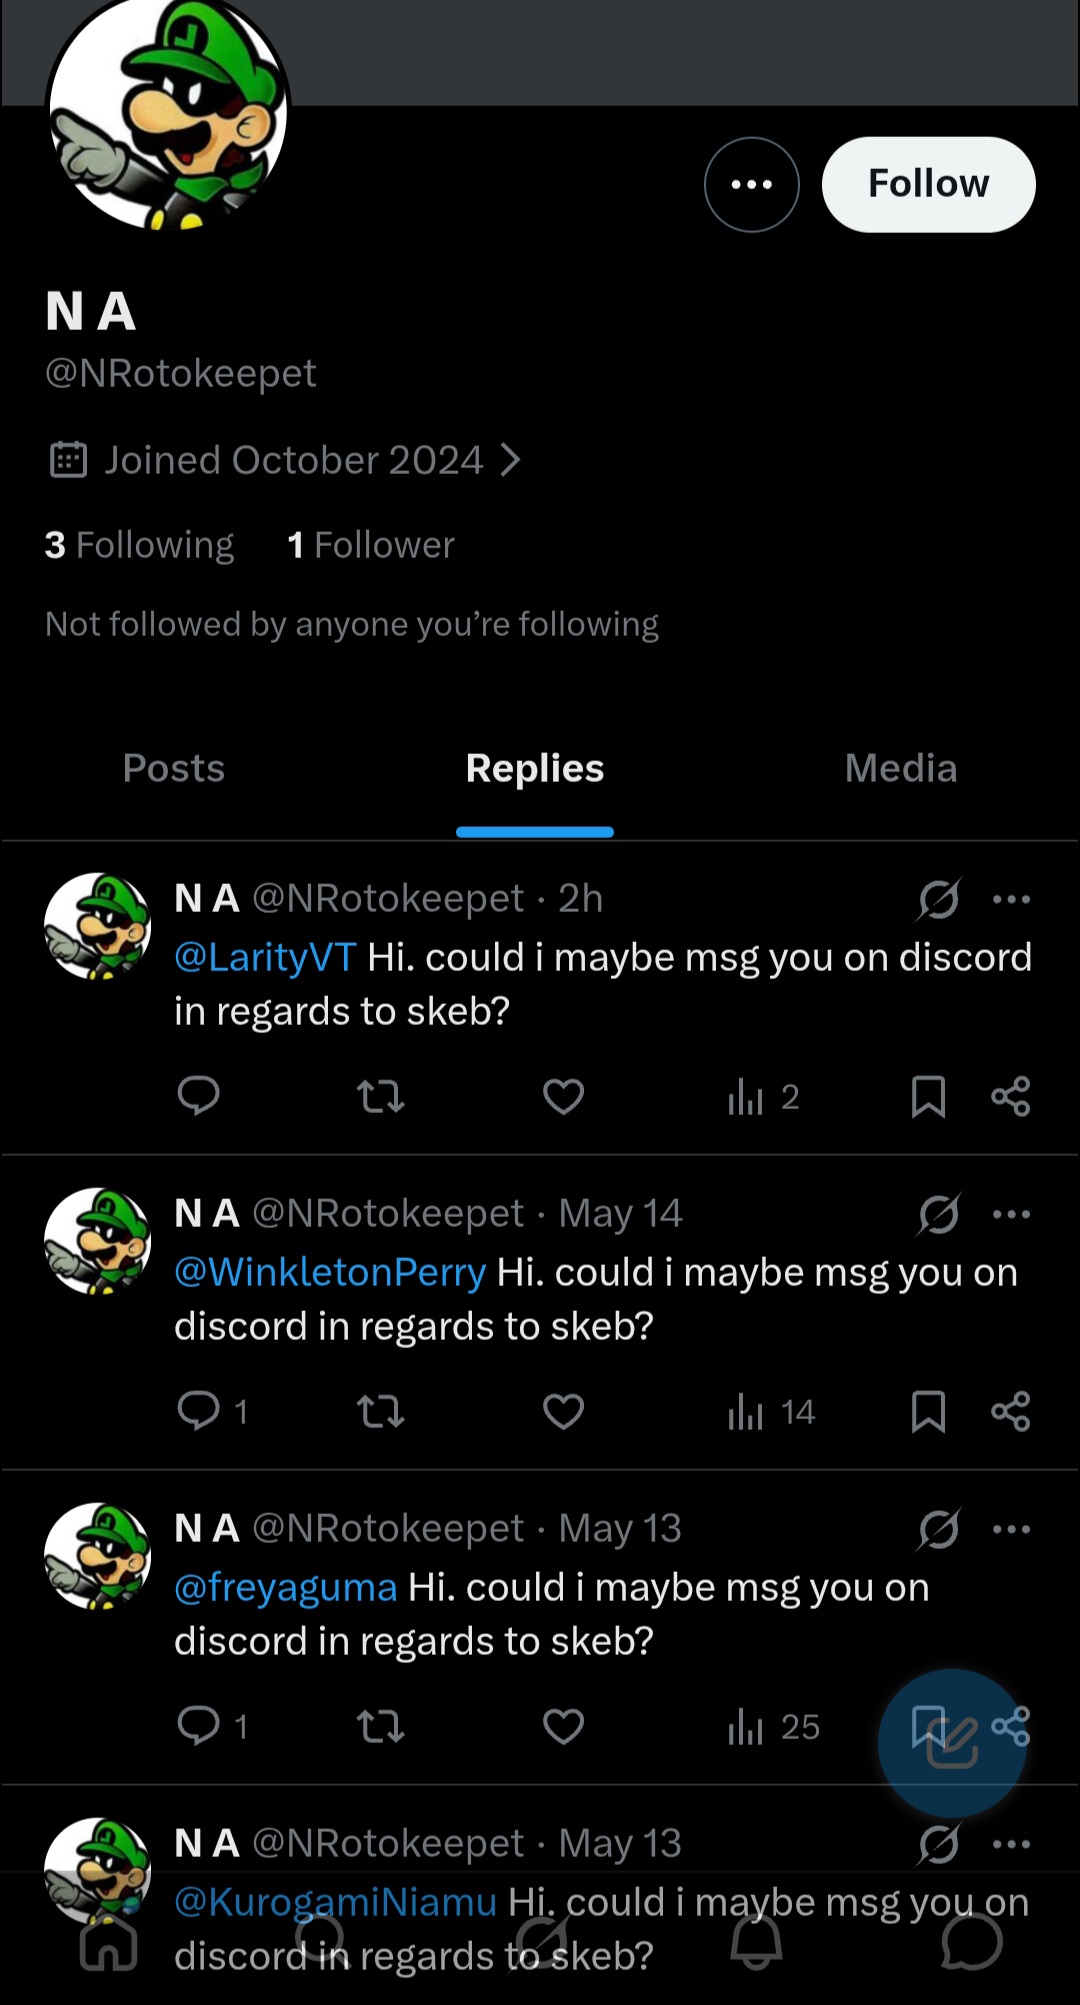The image size is (1080, 2005).
Task: Open Grok icon on @LarityVT reply
Action: click(939, 899)
